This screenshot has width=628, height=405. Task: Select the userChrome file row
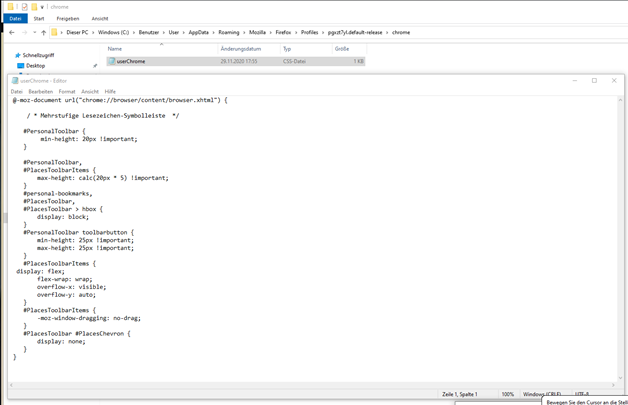tap(236, 61)
